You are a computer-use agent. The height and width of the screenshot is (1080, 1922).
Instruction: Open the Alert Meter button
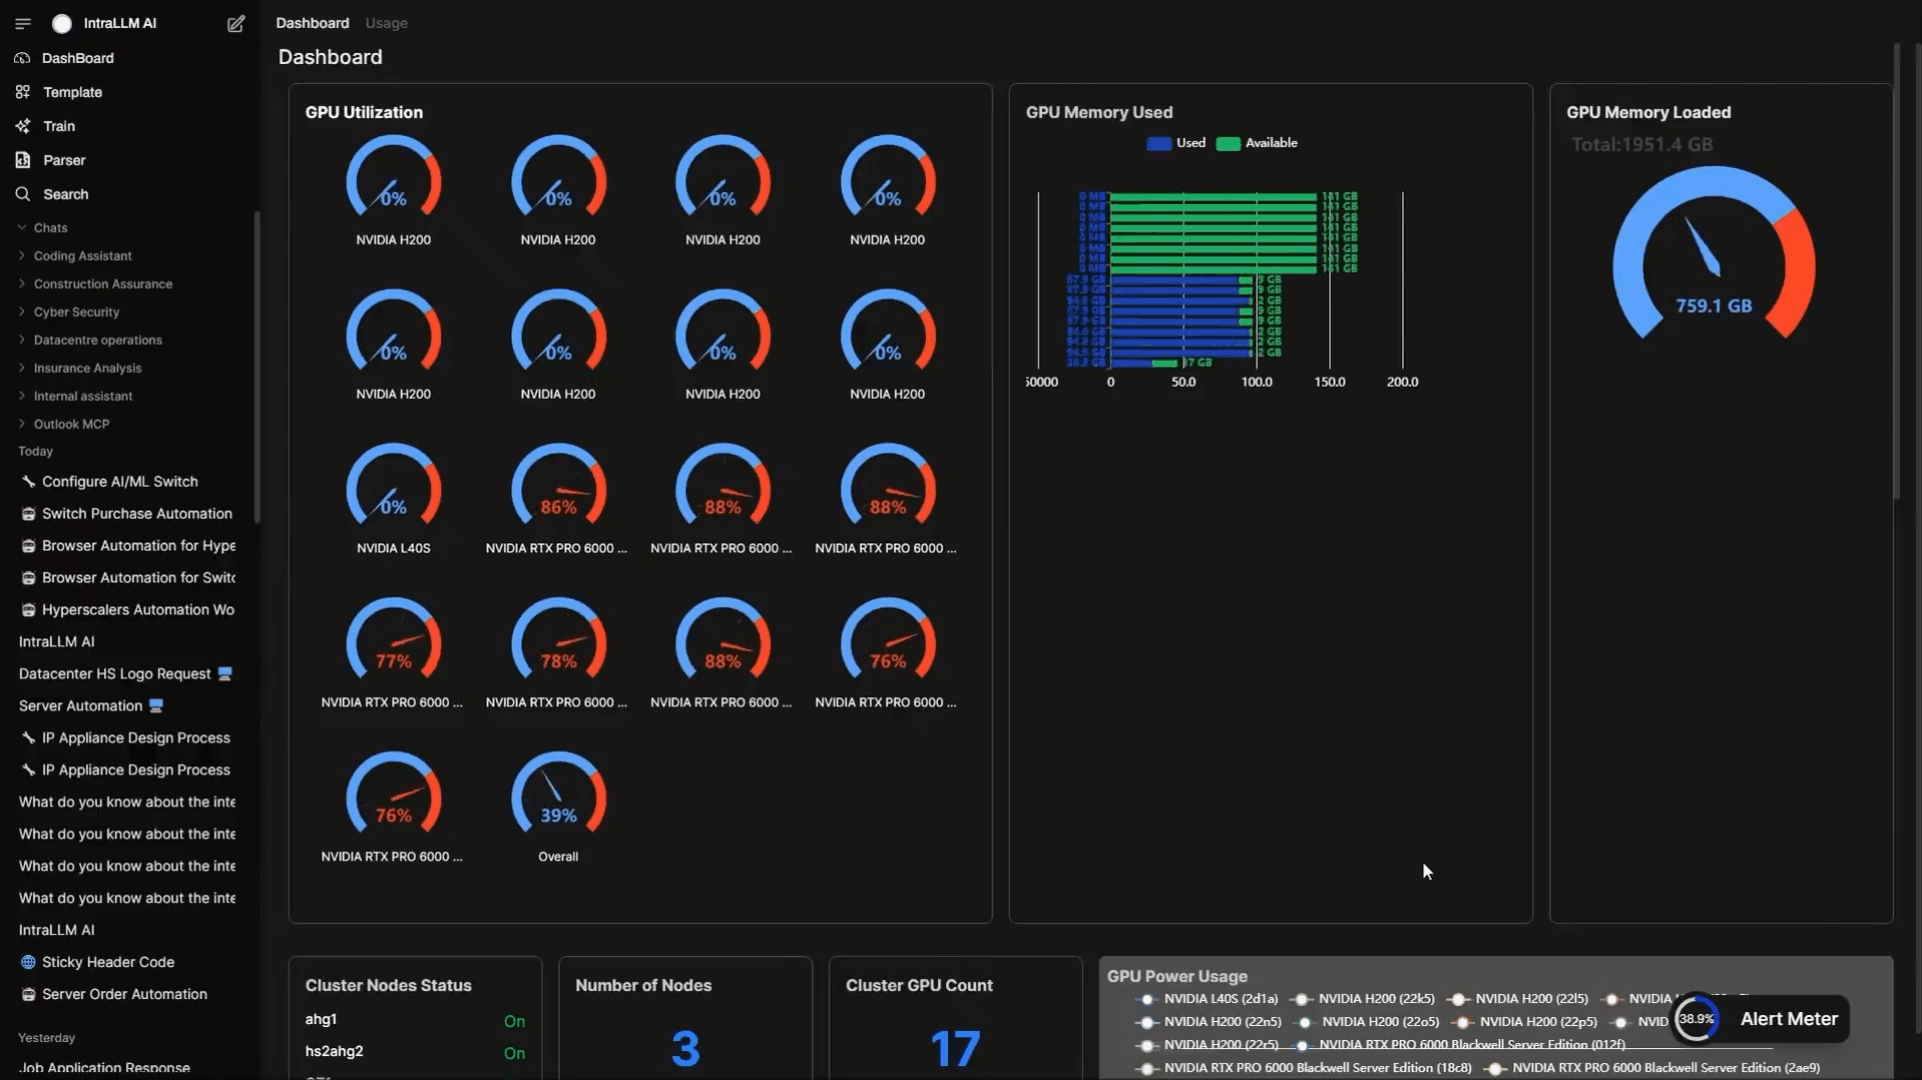coord(1760,1019)
